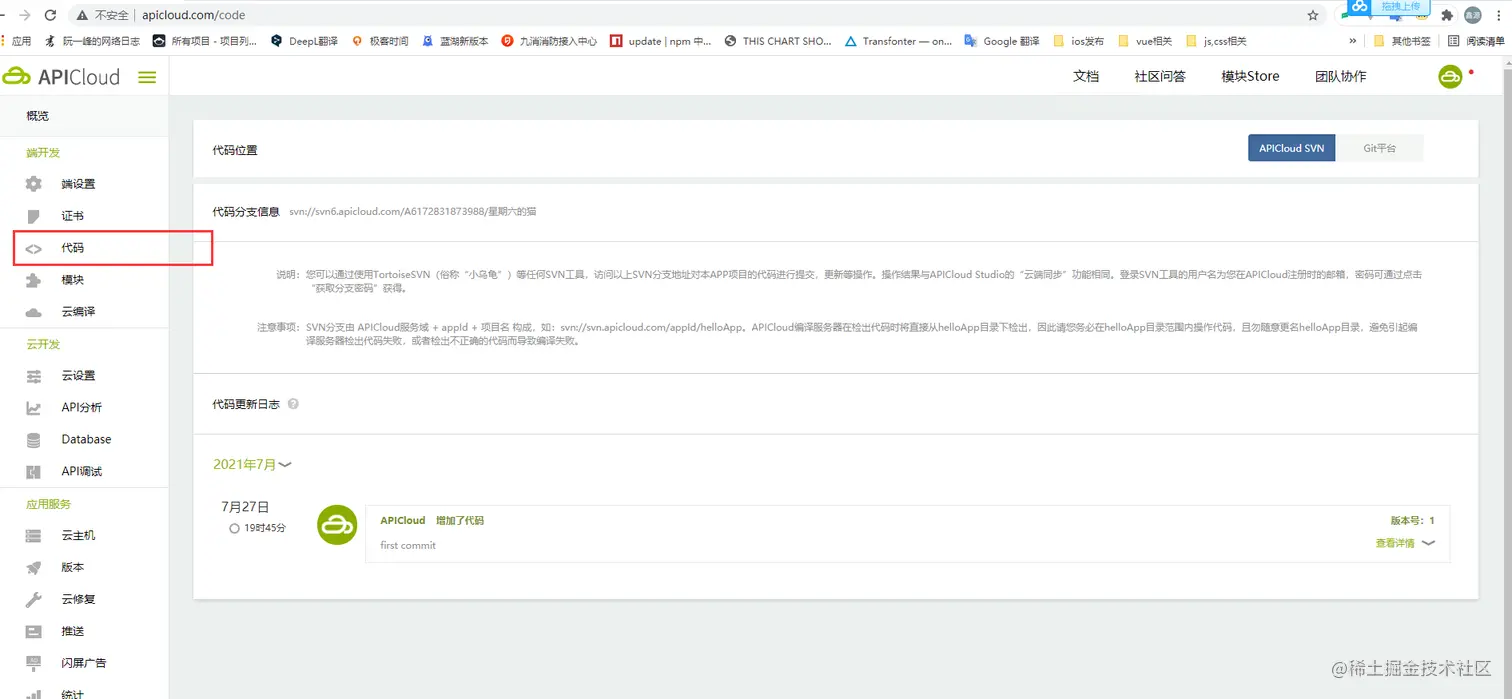Screen dimensions: 1512x699
Task: Open the Transfonter bookmark
Action: (x=898, y=41)
